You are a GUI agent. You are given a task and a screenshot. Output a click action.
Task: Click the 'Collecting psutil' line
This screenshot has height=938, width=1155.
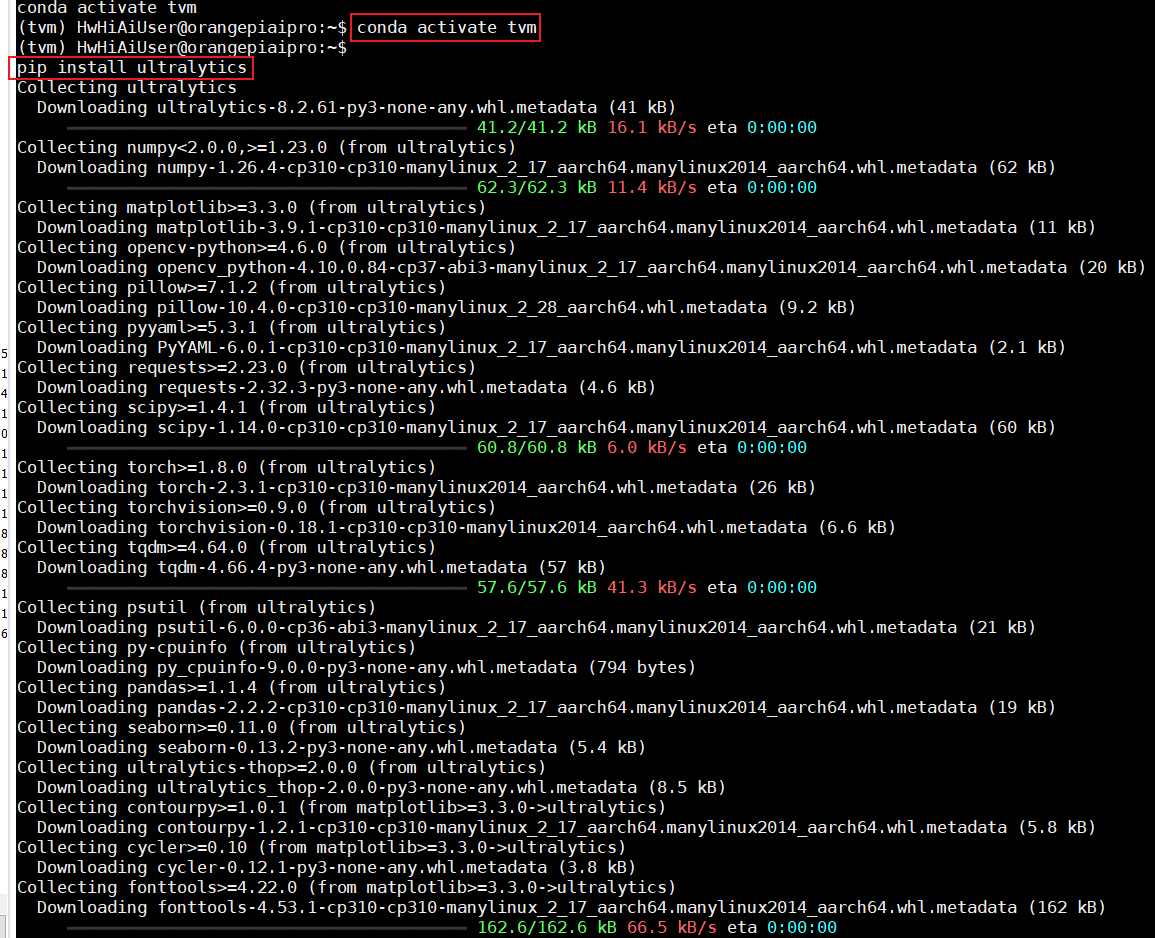196,607
